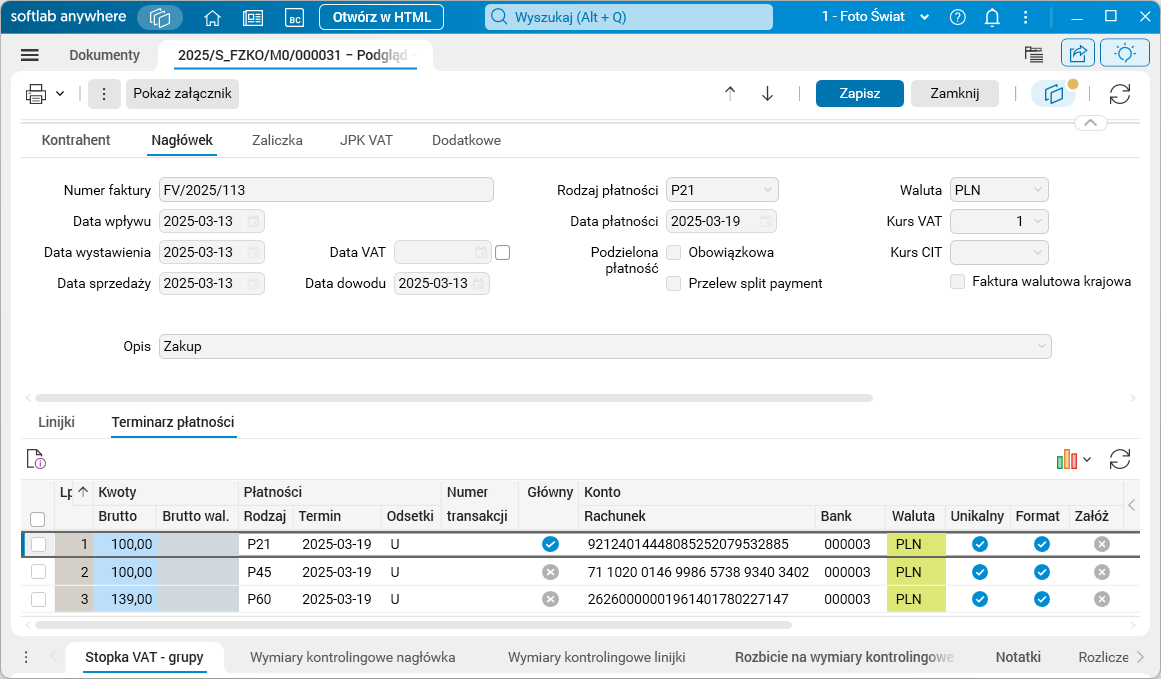
Task: Click the document info icon above payment table
Action: click(36, 459)
